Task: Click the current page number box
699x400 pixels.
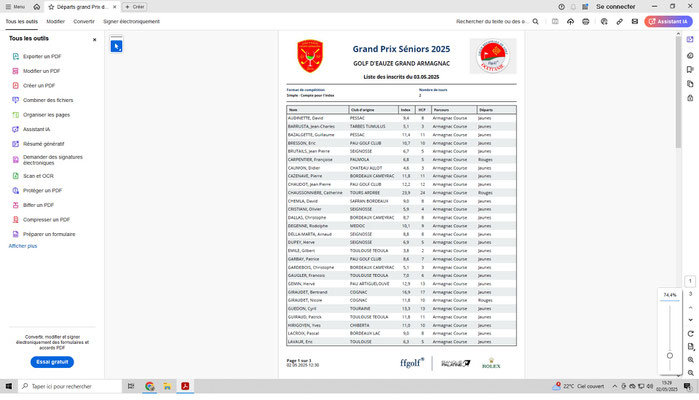Action: coord(690,281)
